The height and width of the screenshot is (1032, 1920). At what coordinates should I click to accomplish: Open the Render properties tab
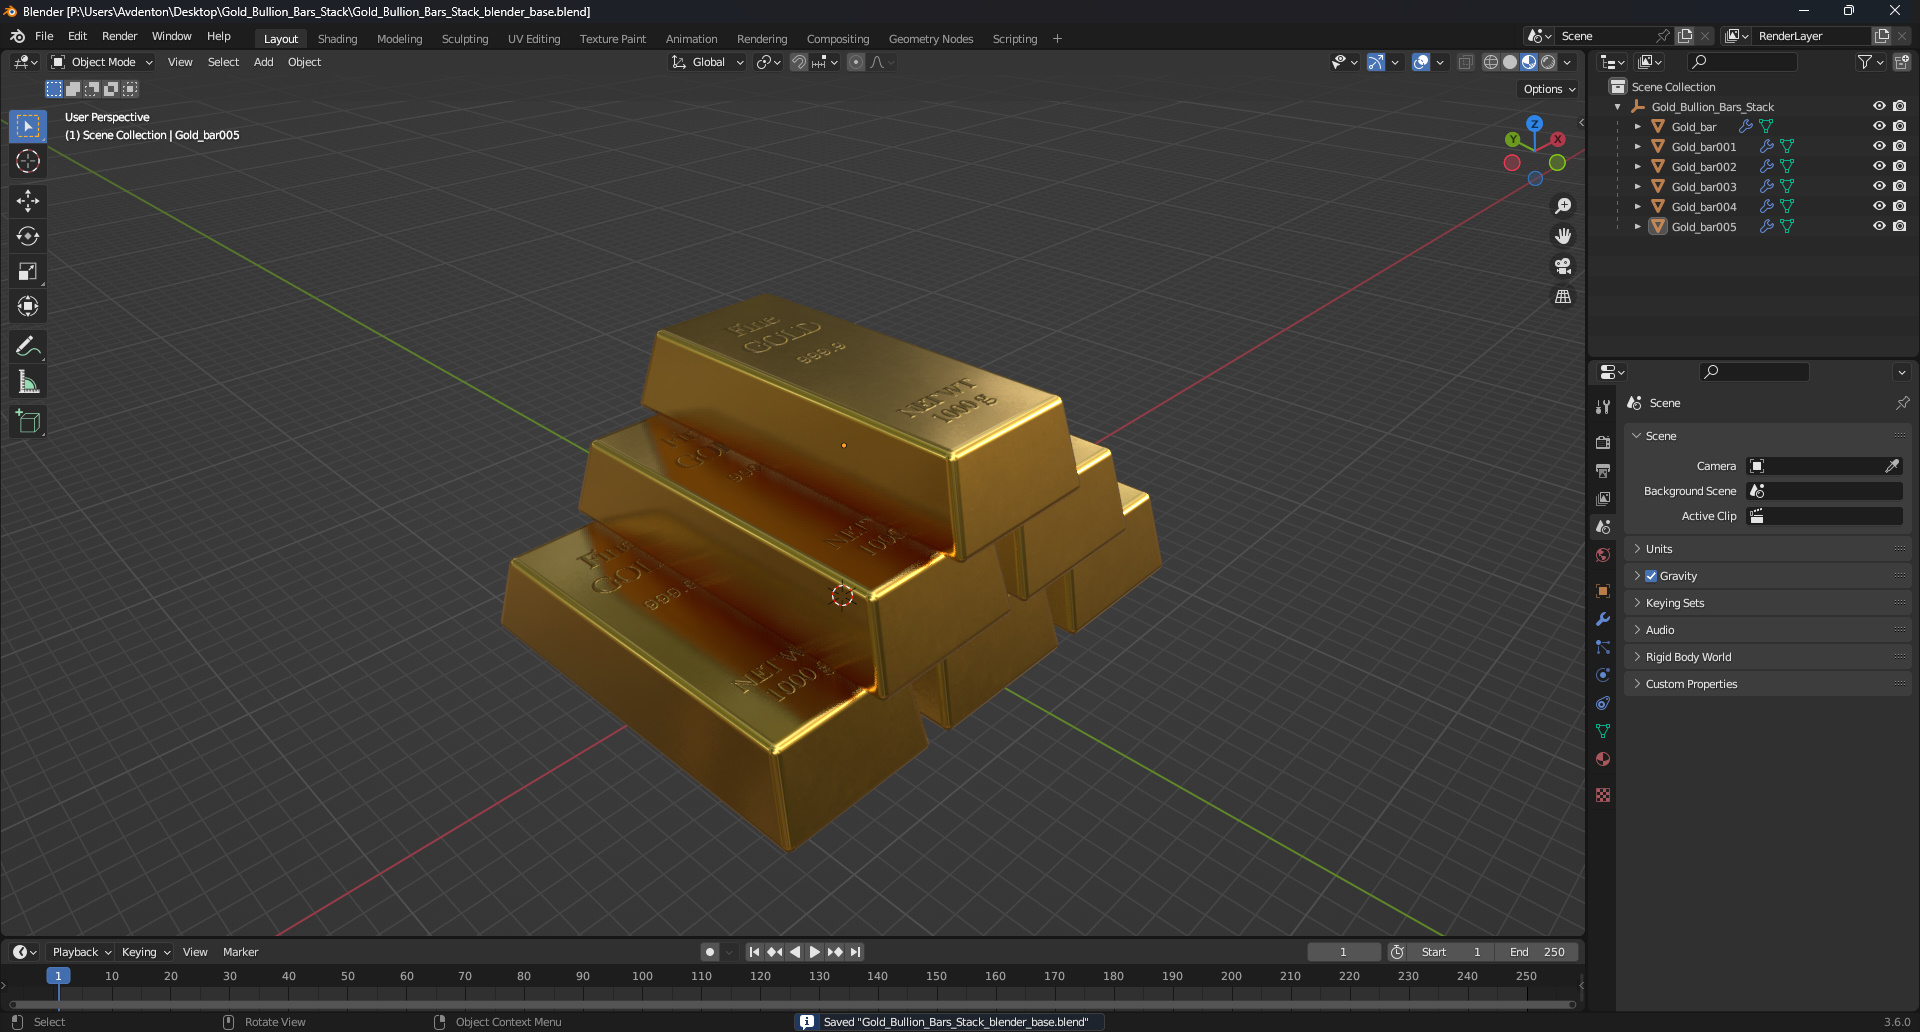[1603, 442]
